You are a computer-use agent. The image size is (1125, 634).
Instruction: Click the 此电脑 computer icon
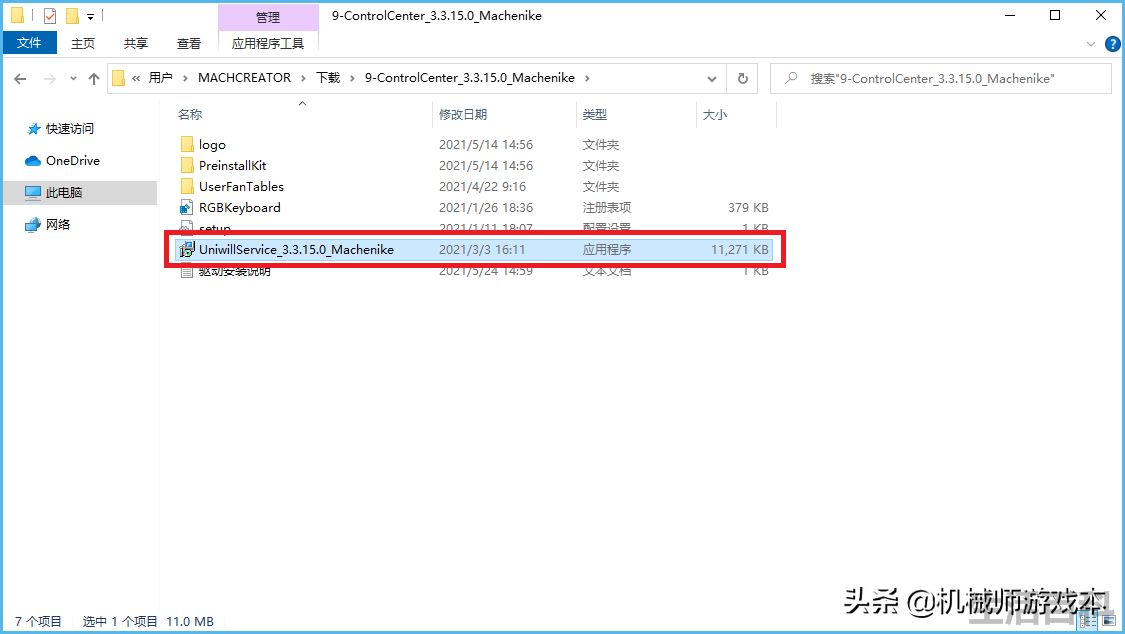click(33, 192)
